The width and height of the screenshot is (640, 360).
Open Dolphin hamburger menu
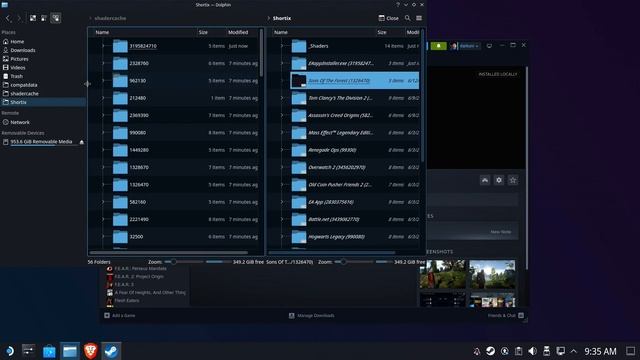pyautogui.click(x=419, y=18)
